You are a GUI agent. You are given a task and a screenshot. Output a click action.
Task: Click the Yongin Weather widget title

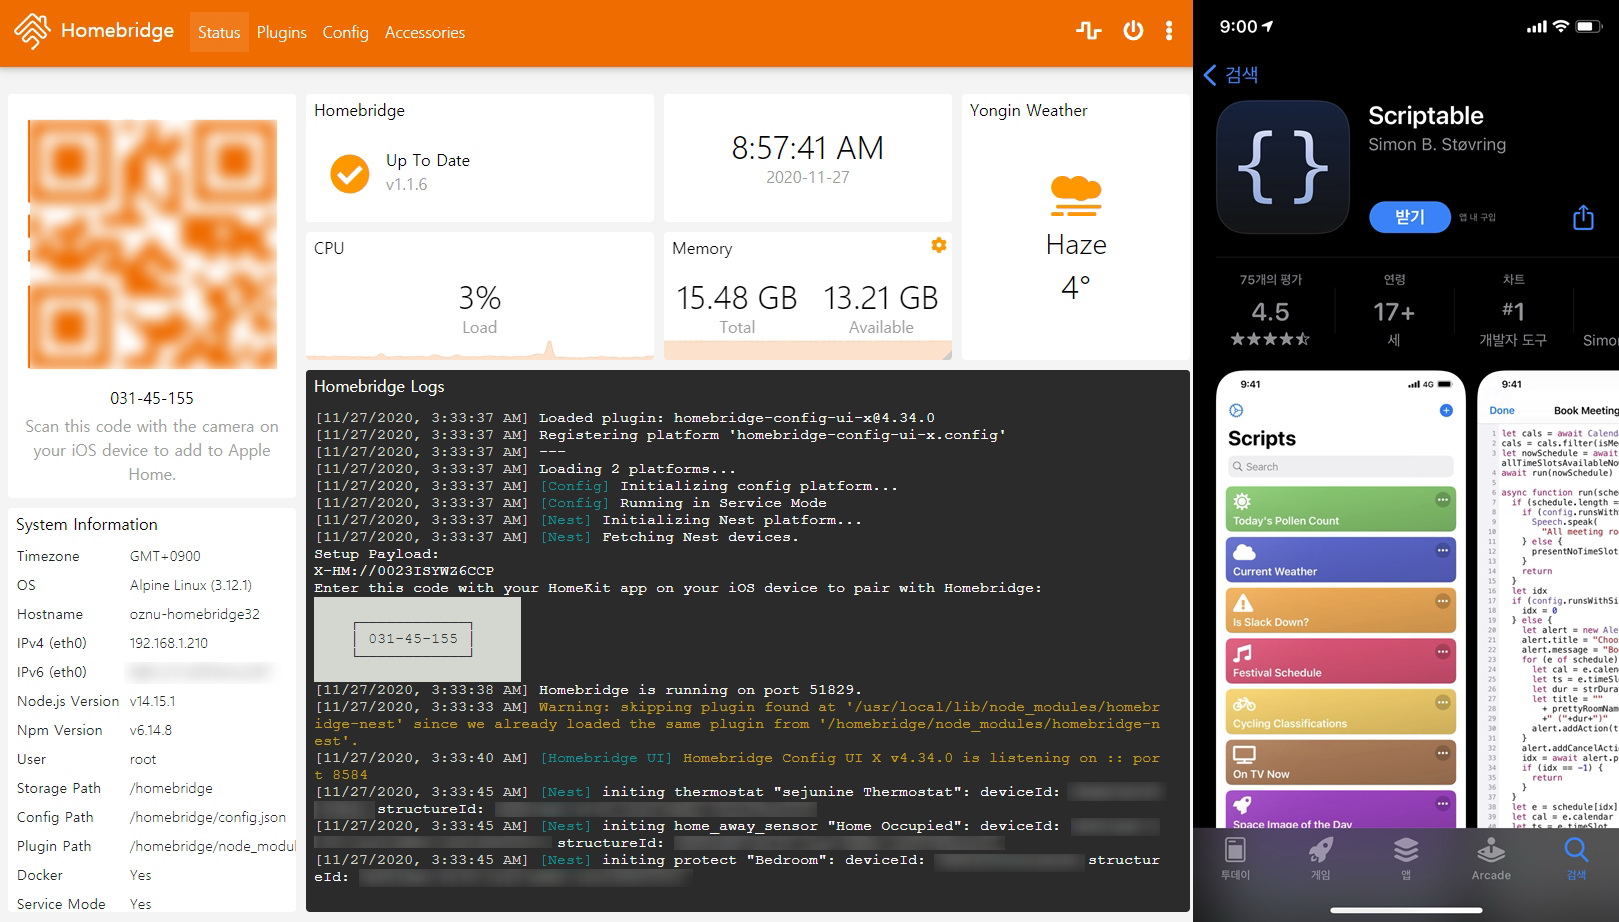[1029, 110]
